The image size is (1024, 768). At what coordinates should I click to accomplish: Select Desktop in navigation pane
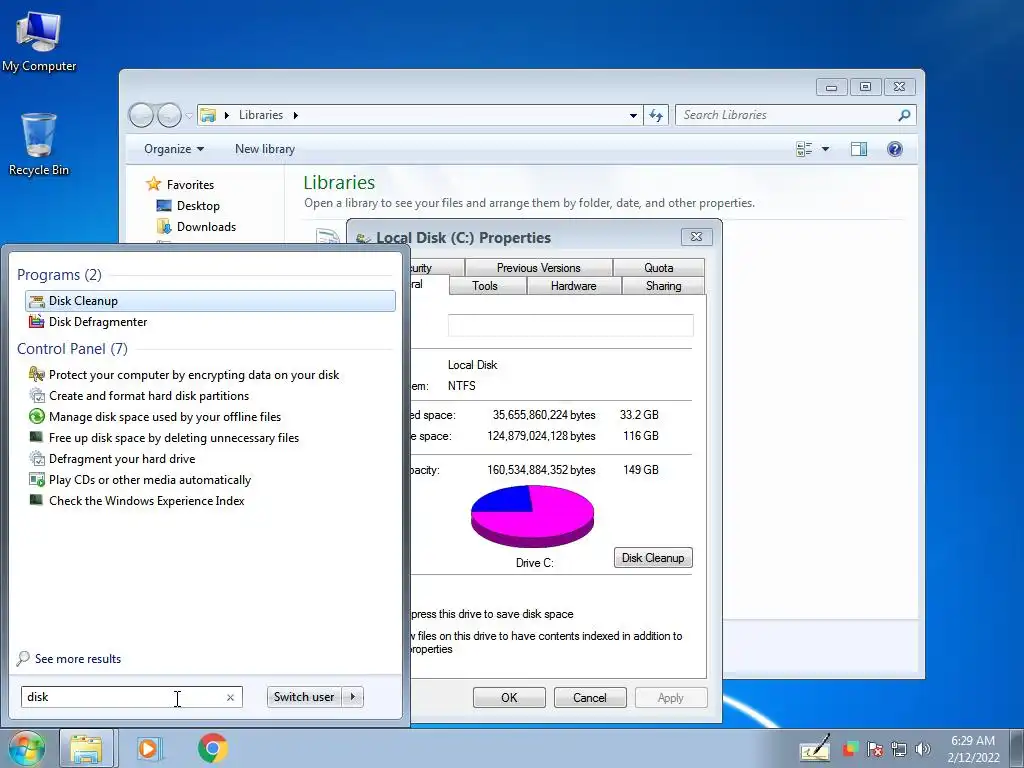coord(188,206)
